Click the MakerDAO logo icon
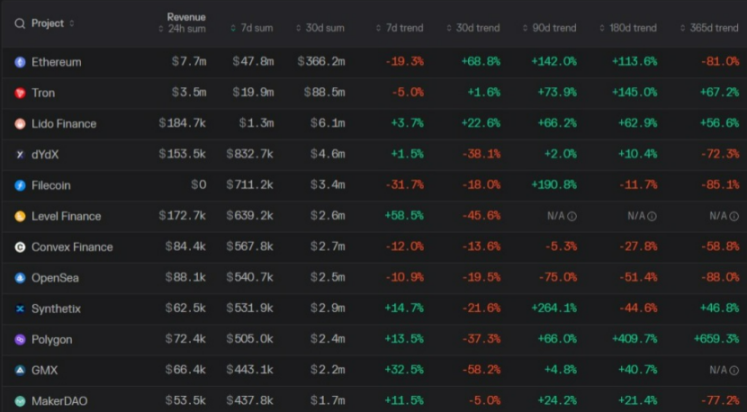747x412 pixels. [x=20, y=401]
